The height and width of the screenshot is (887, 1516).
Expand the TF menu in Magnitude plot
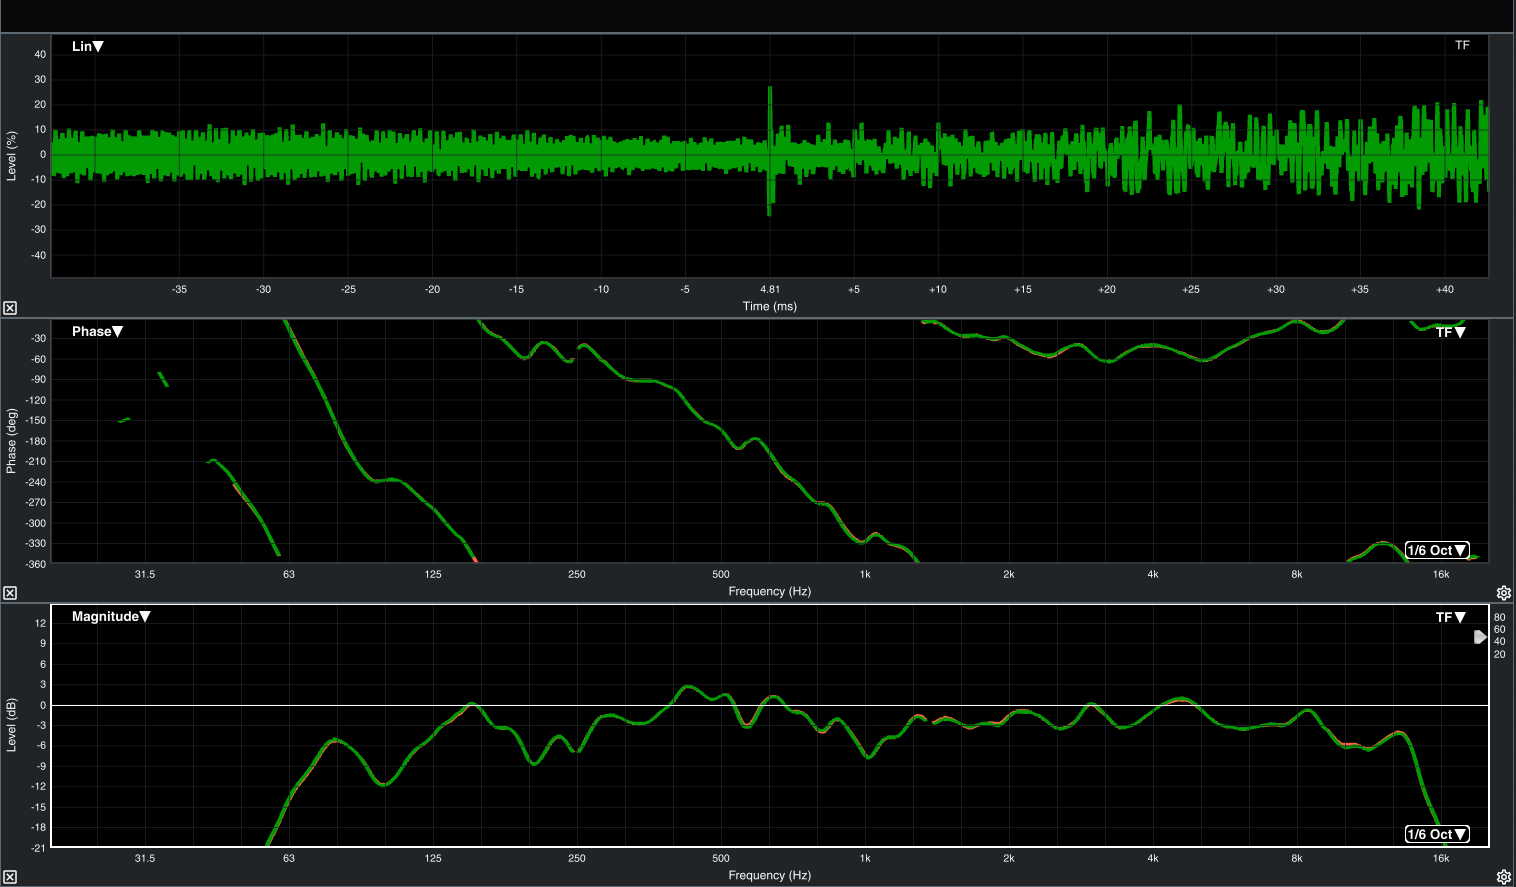[x=1450, y=617]
